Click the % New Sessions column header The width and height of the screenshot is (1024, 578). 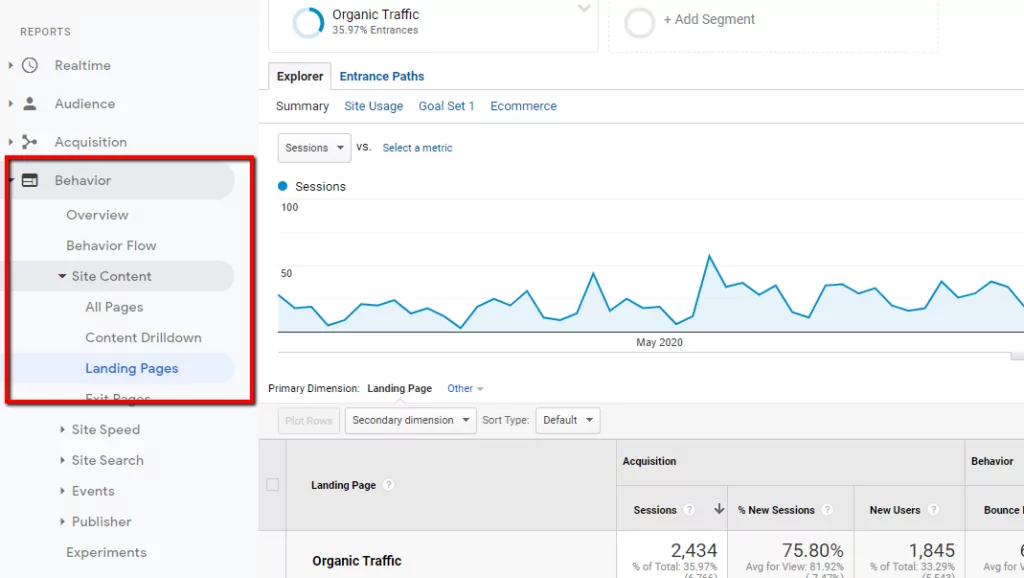tap(776, 510)
